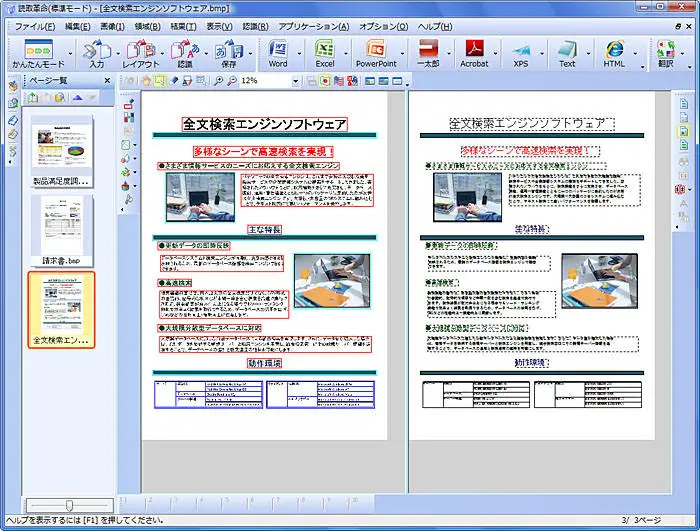Click the 一太郎 export icon

click(x=429, y=51)
